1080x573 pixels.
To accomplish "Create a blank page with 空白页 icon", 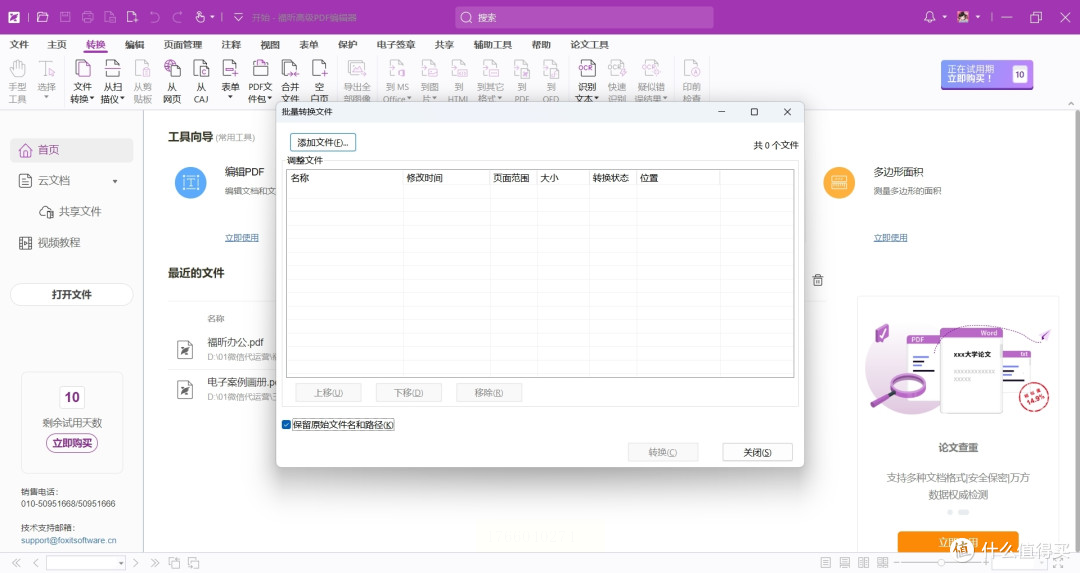I will (x=319, y=80).
